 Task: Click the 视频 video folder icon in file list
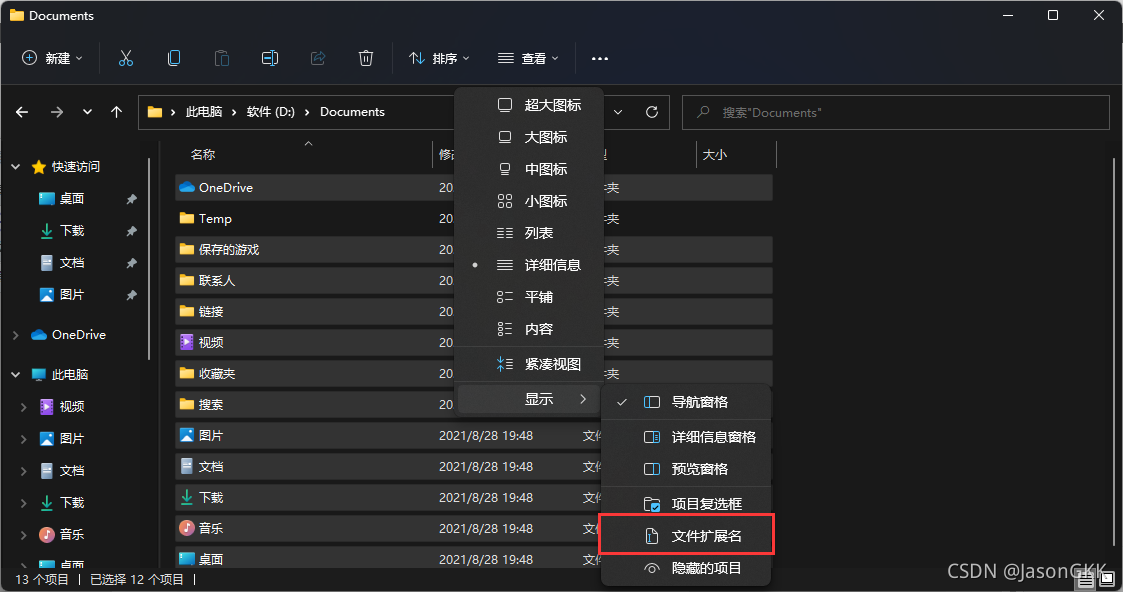187,342
